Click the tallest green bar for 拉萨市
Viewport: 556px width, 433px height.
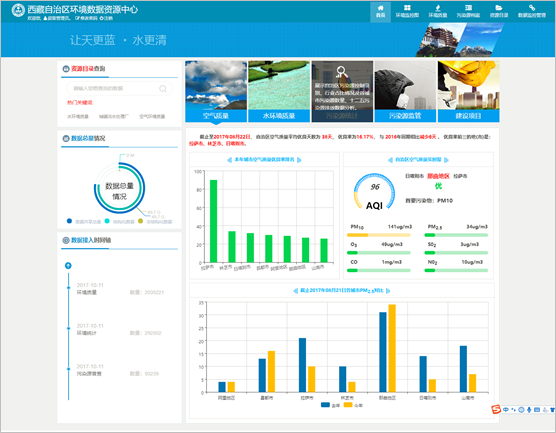click(213, 221)
